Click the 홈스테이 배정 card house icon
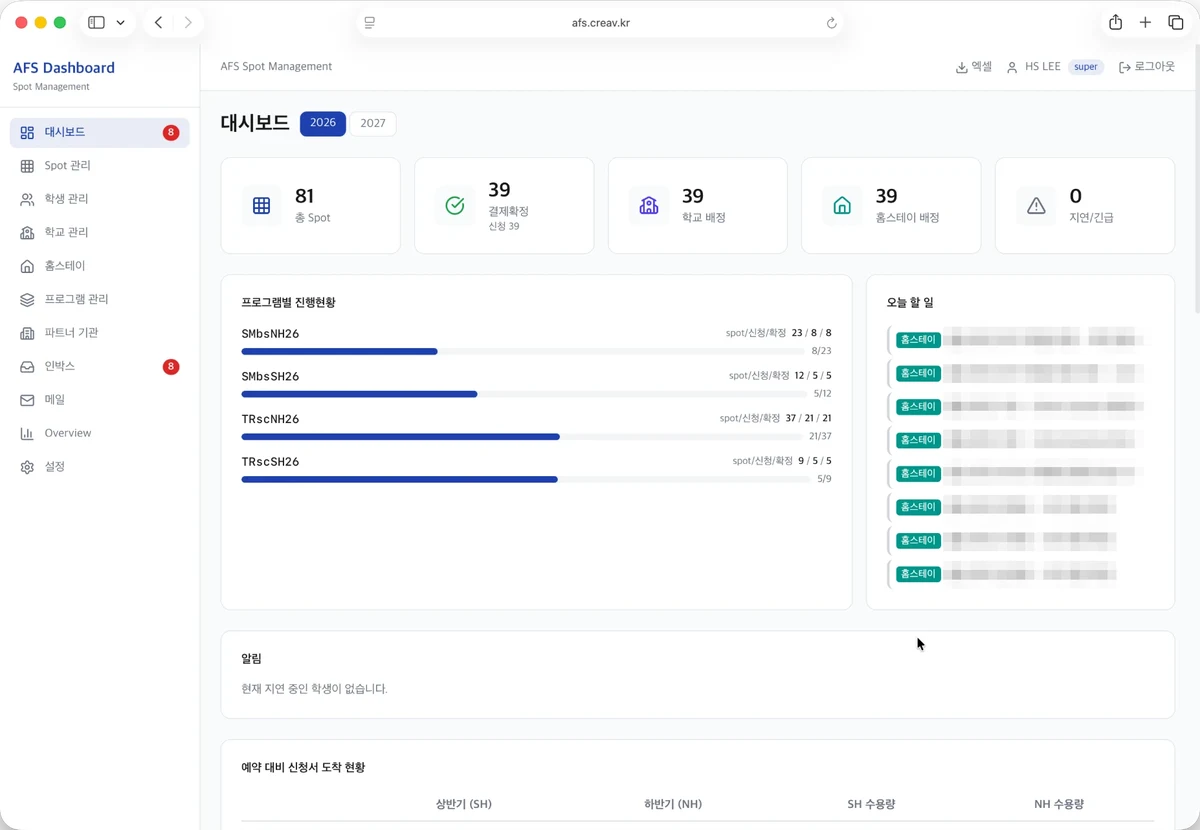The width and height of the screenshot is (1200, 830). 842,206
